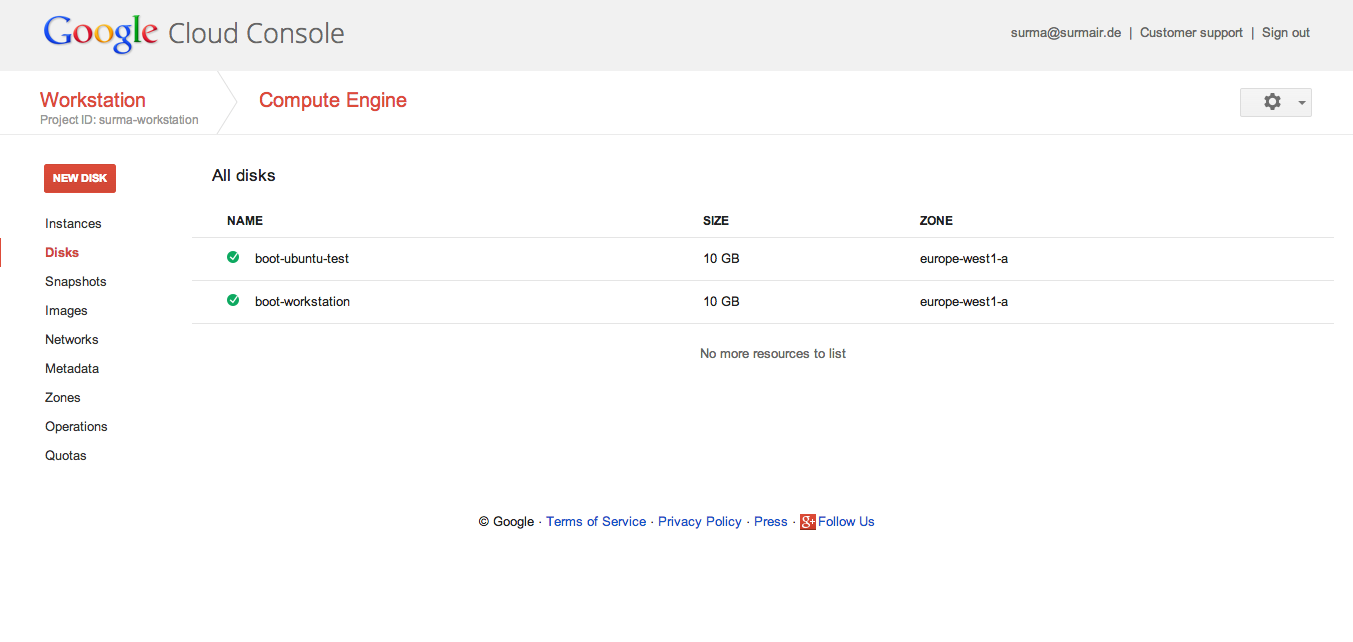The image size is (1353, 642).
Task: Navigate to Networks
Action: point(72,340)
